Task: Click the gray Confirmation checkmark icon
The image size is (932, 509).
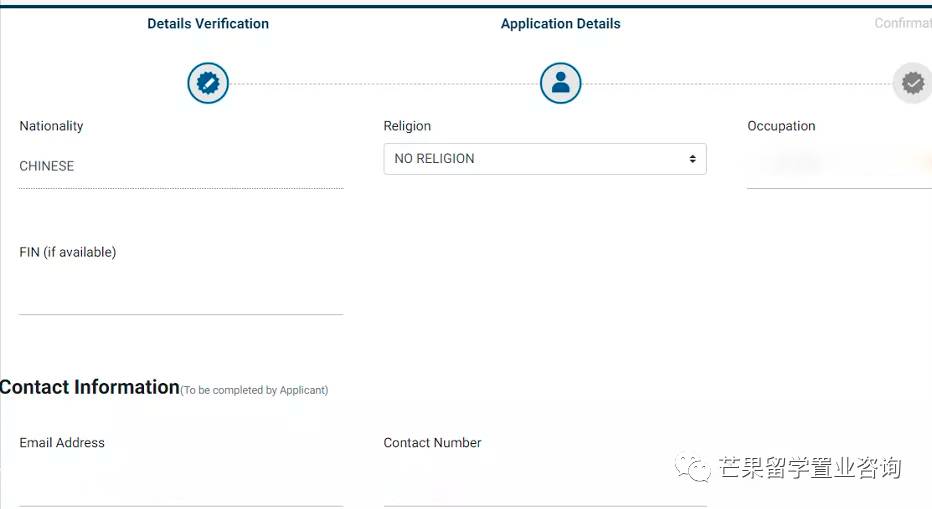Action: coord(912,83)
